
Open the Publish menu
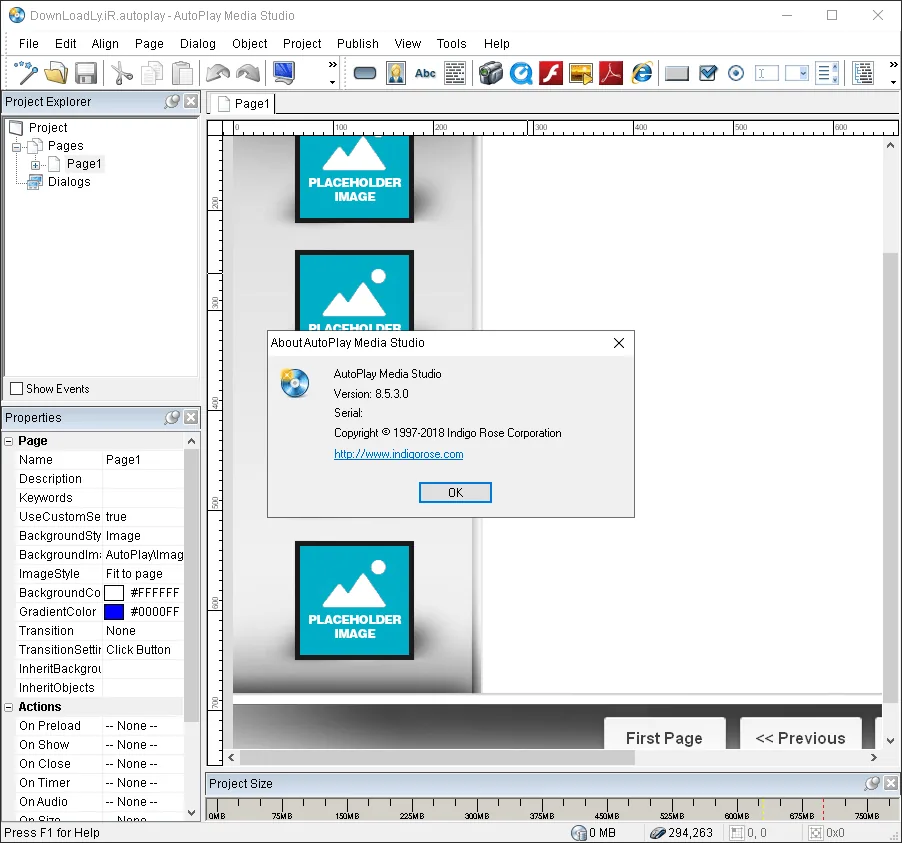[357, 44]
